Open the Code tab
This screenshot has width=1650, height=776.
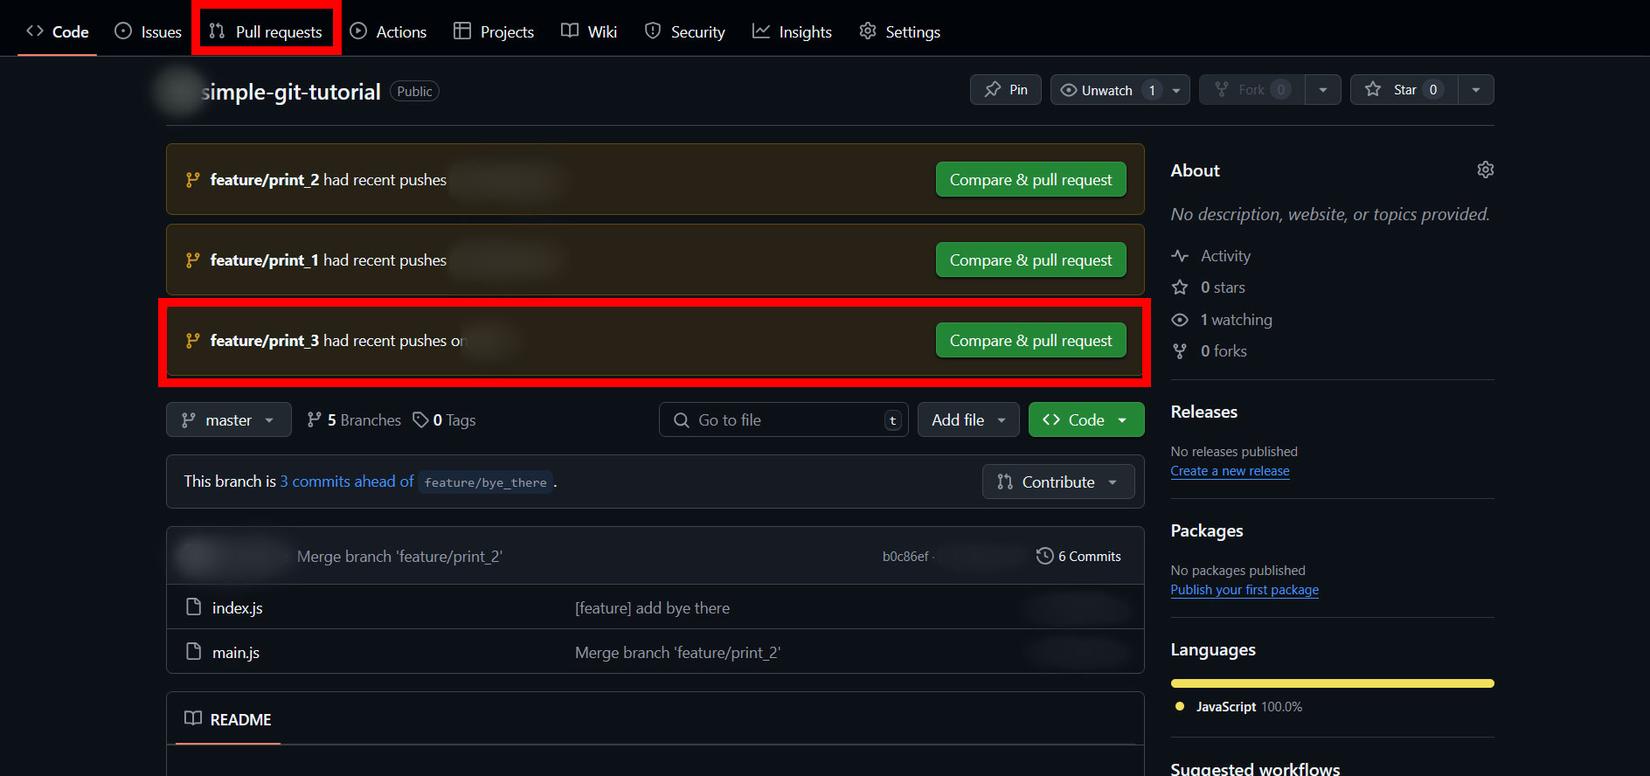coord(57,31)
